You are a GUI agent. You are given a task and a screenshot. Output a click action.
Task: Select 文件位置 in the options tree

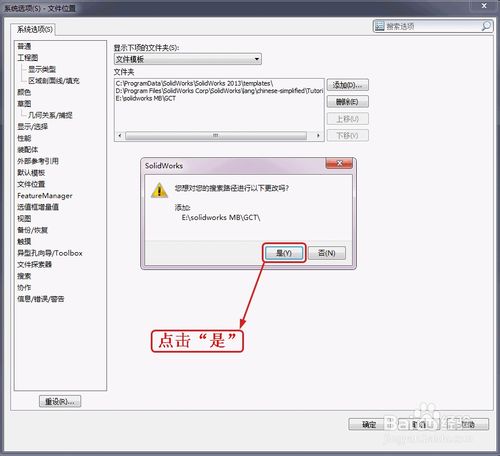(x=31, y=184)
